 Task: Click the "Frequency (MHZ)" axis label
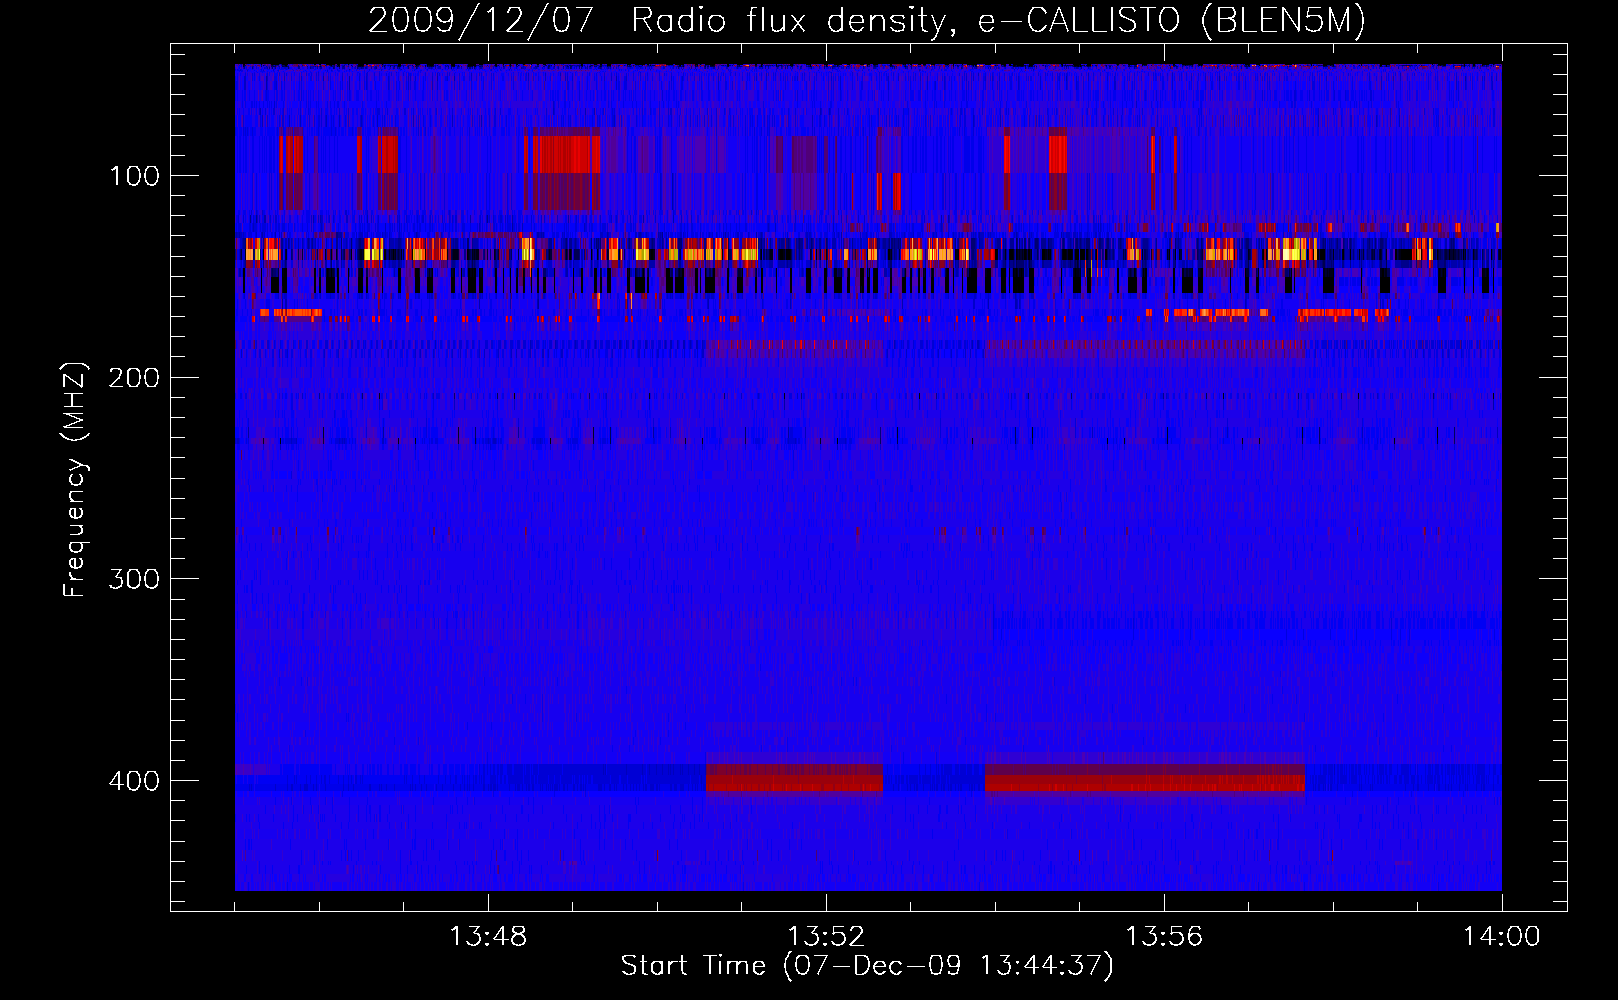[x=75, y=479]
